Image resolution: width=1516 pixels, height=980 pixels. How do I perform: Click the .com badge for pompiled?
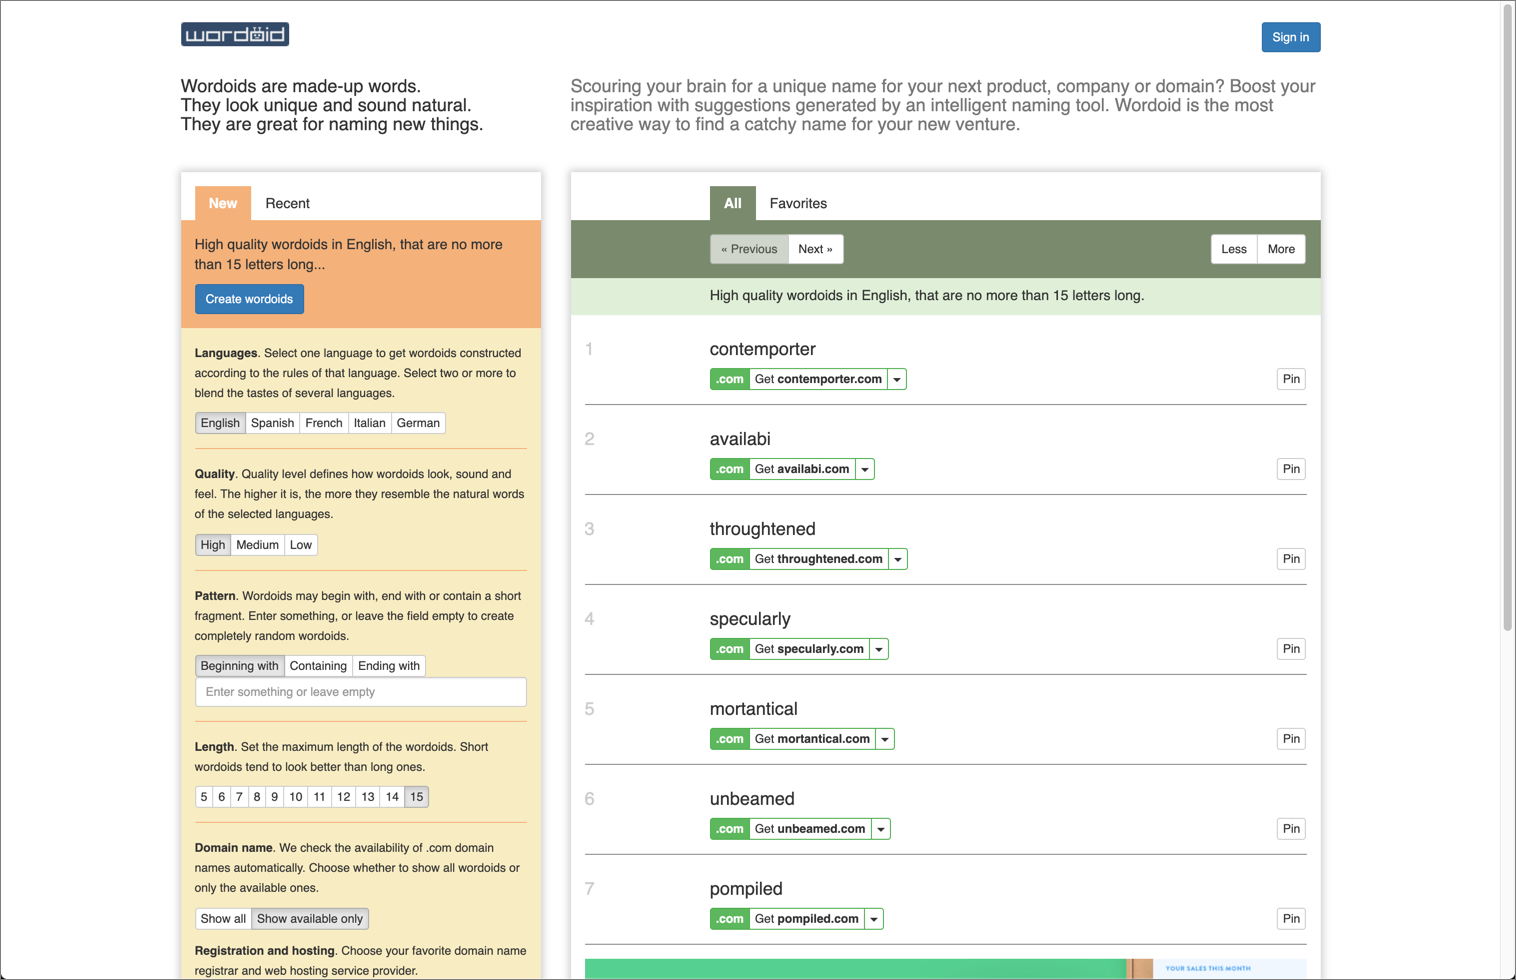[729, 919]
